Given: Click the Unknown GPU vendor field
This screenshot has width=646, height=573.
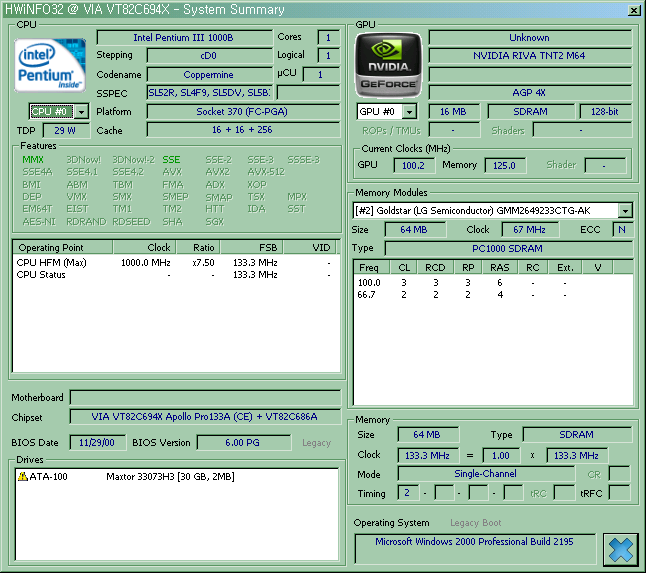Looking at the screenshot, I should 529,37.
